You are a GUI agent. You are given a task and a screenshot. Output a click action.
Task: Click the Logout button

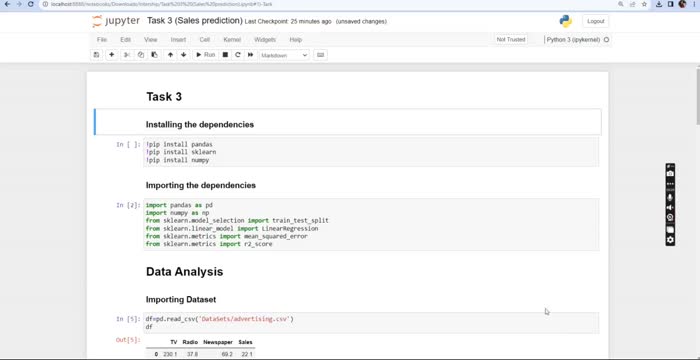[596, 21]
